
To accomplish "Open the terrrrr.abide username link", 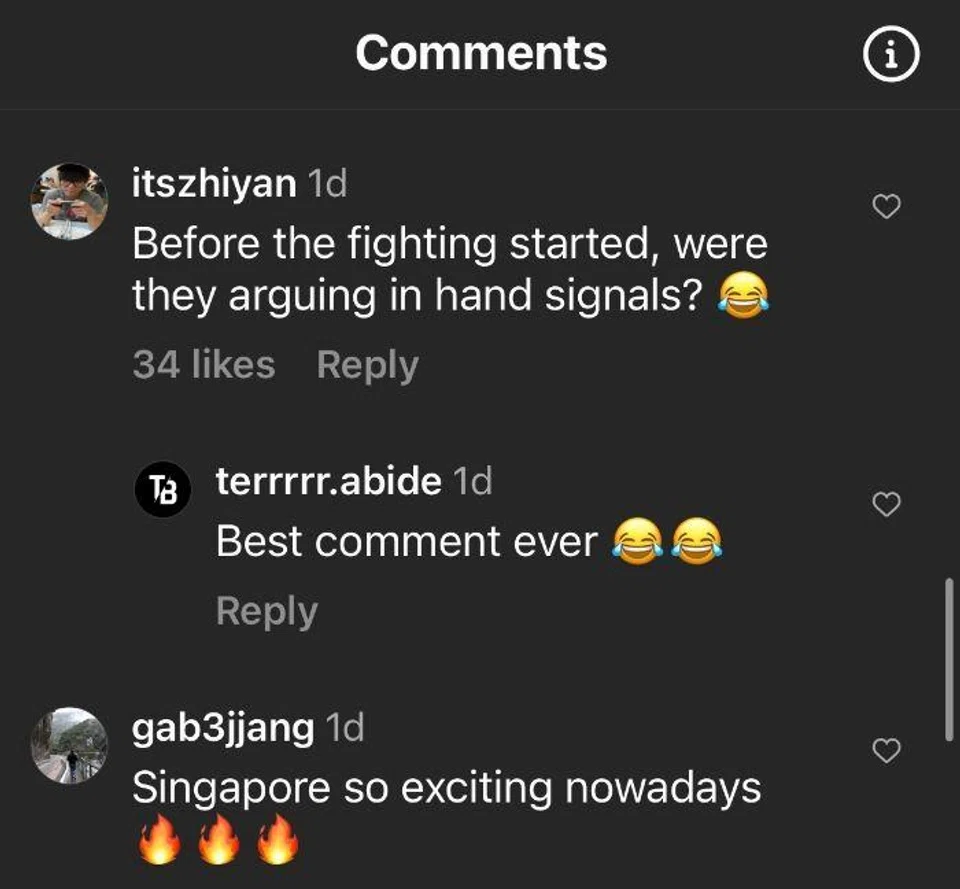I will click(329, 482).
